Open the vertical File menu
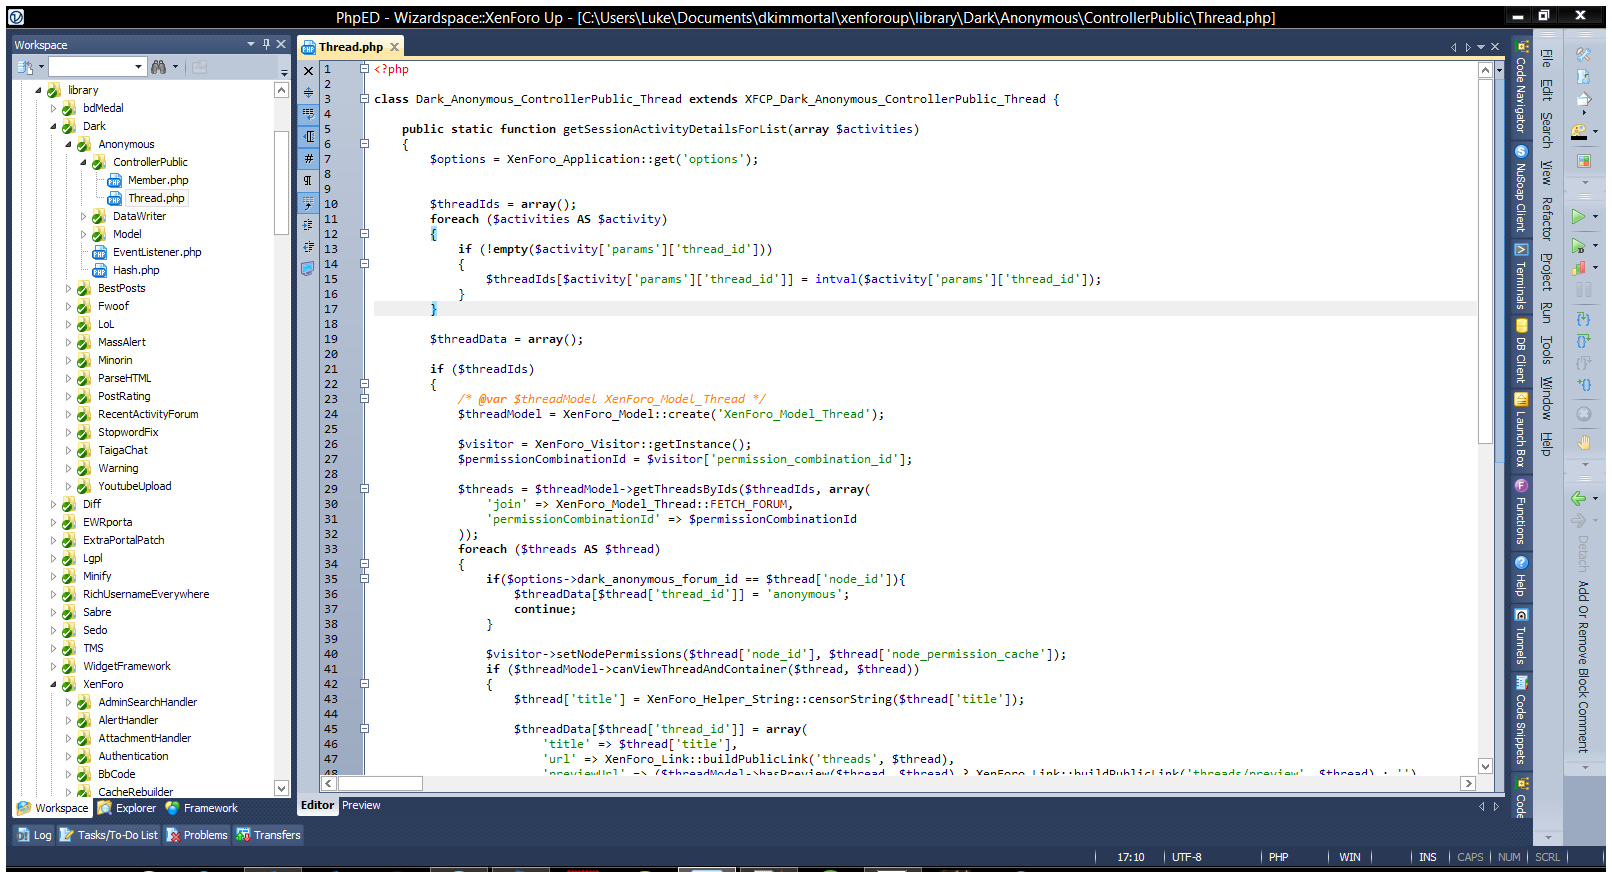This screenshot has height=872, width=1612. click(x=1546, y=58)
